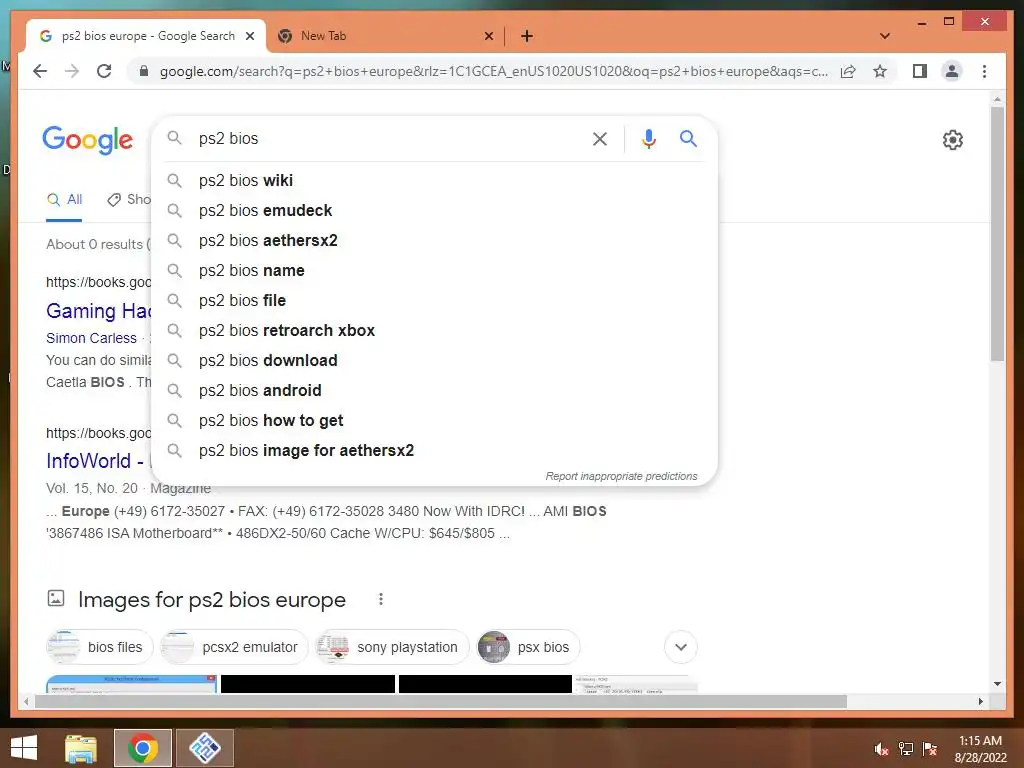The width and height of the screenshot is (1024, 768).
Task: Choose suggestion ps2 bios aethersx2
Action: click(434, 240)
